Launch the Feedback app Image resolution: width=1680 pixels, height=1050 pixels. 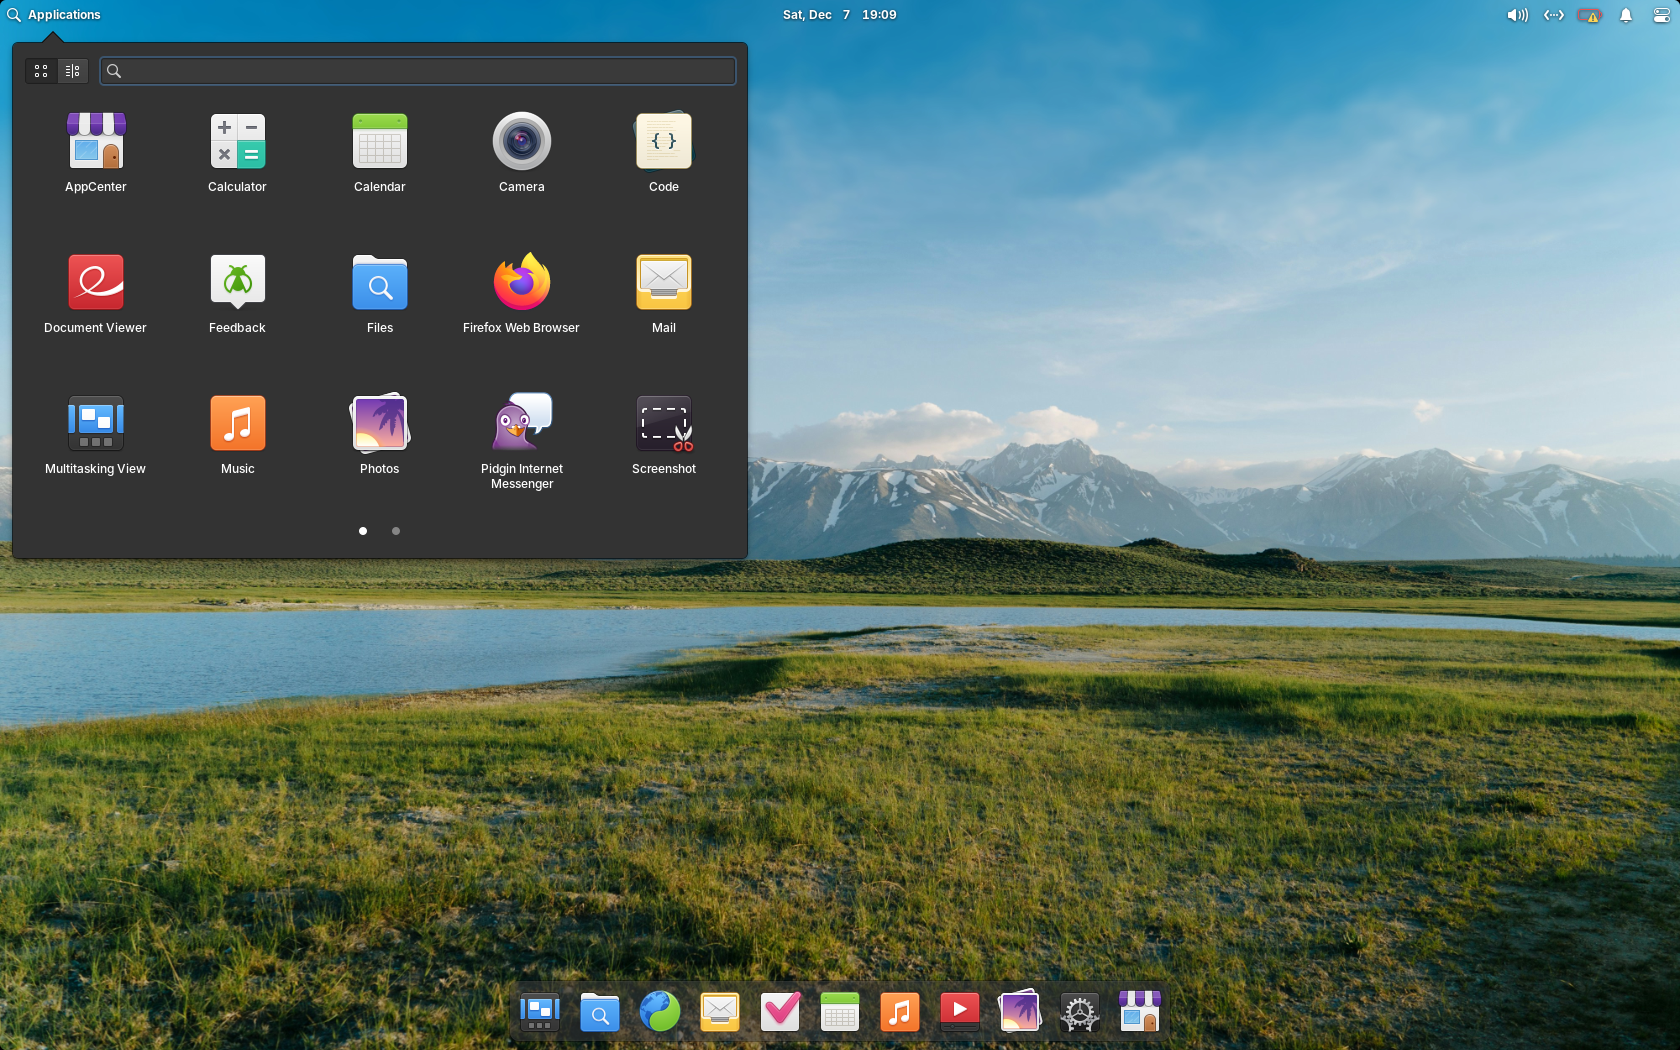click(237, 293)
